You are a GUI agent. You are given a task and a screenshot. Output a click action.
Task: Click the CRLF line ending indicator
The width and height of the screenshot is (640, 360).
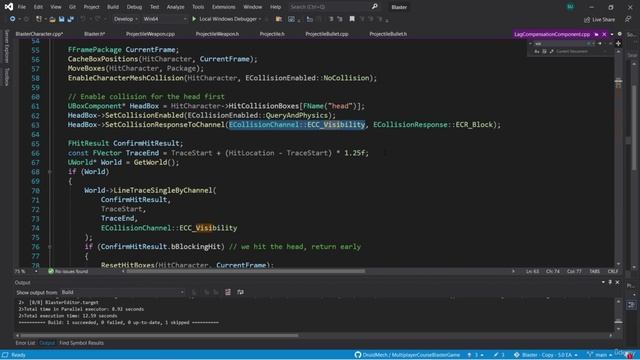click(612, 271)
